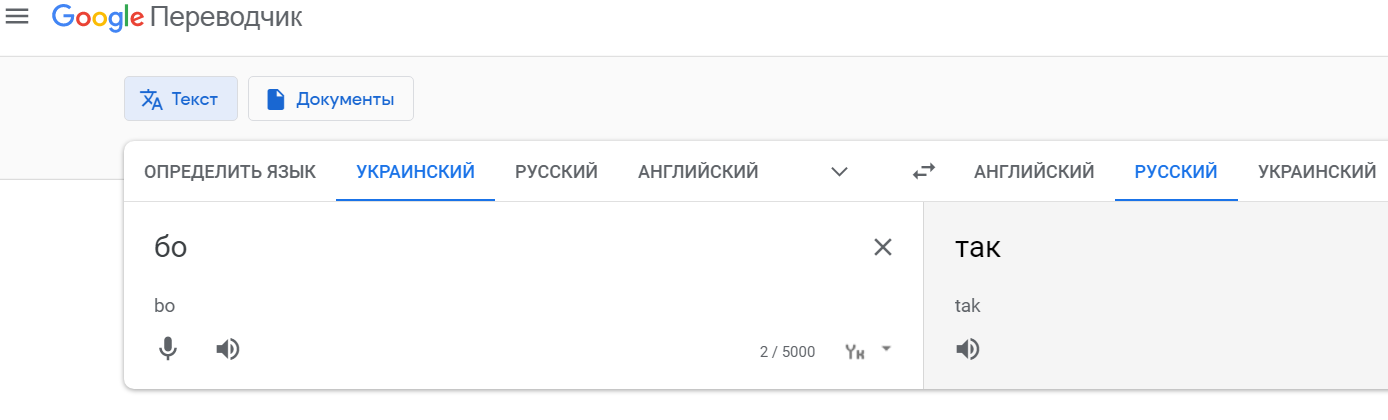Set source language to РУССКИЙ
1388x420 pixels.
(556, 172)
